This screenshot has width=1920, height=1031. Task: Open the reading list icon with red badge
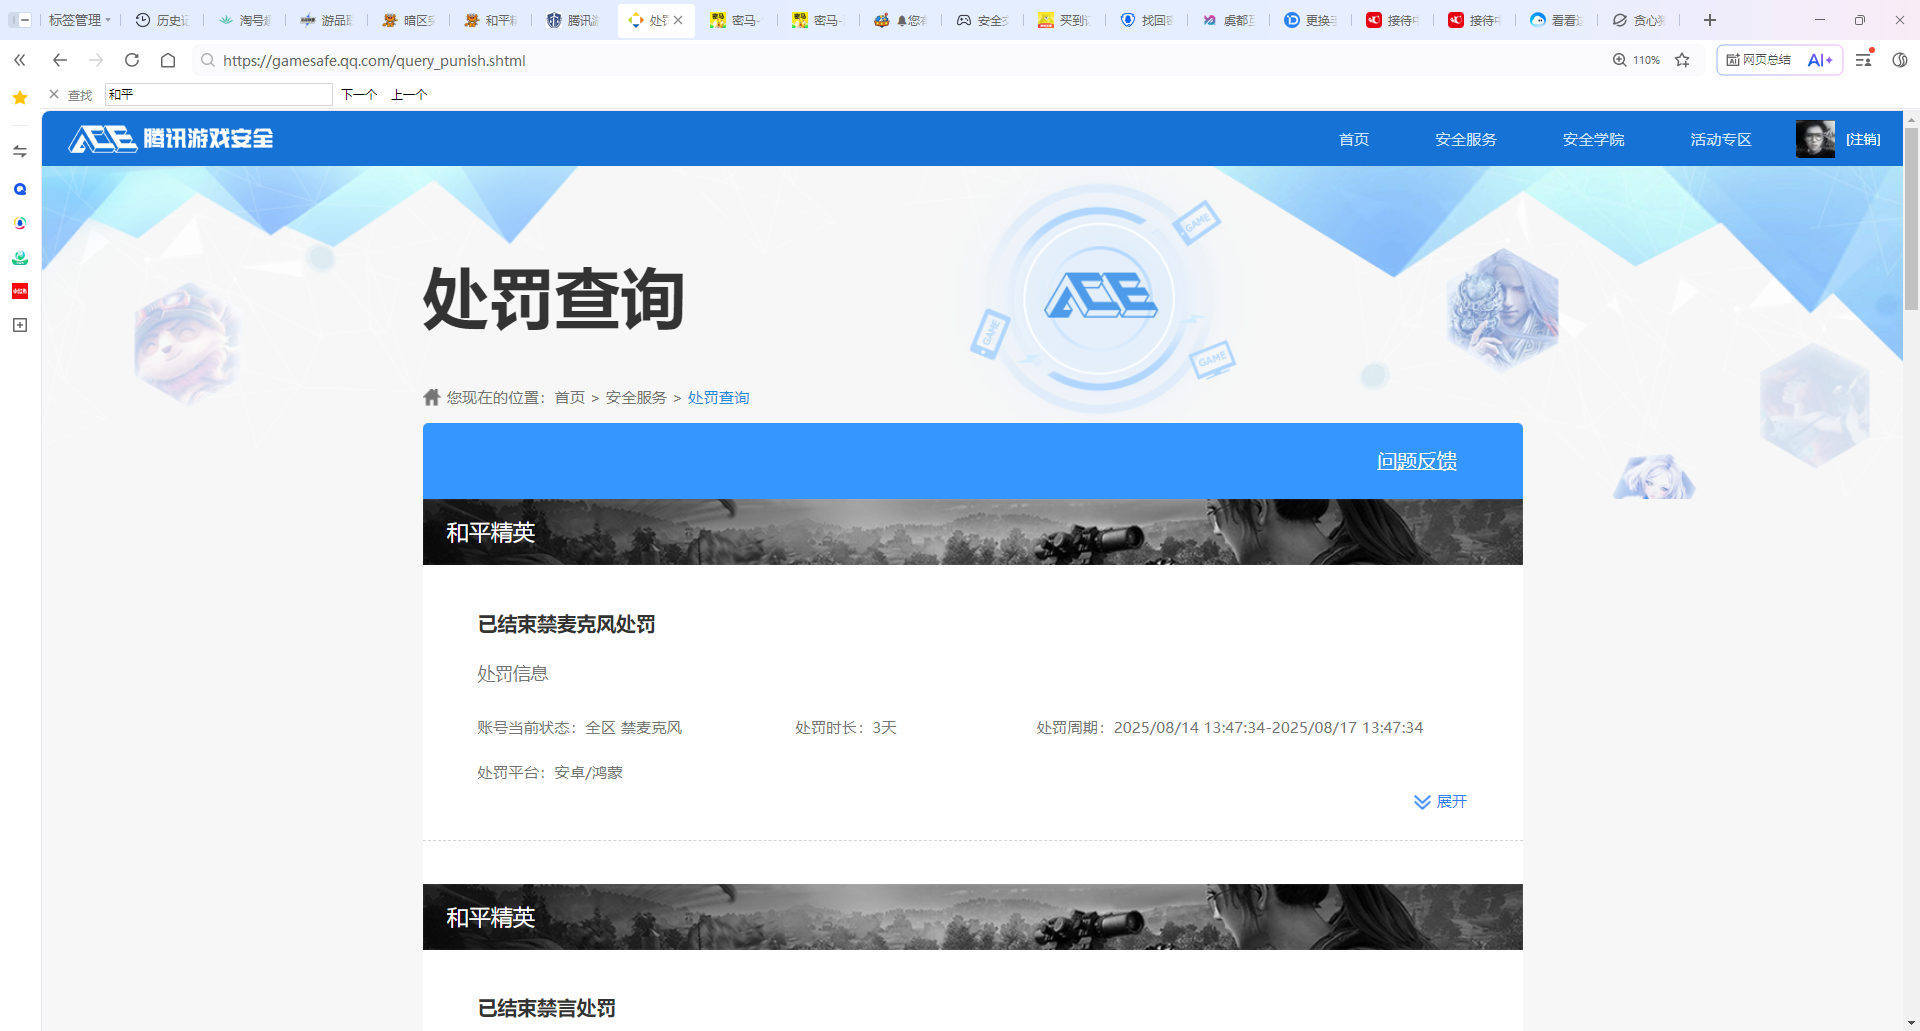coord(1862,60)
